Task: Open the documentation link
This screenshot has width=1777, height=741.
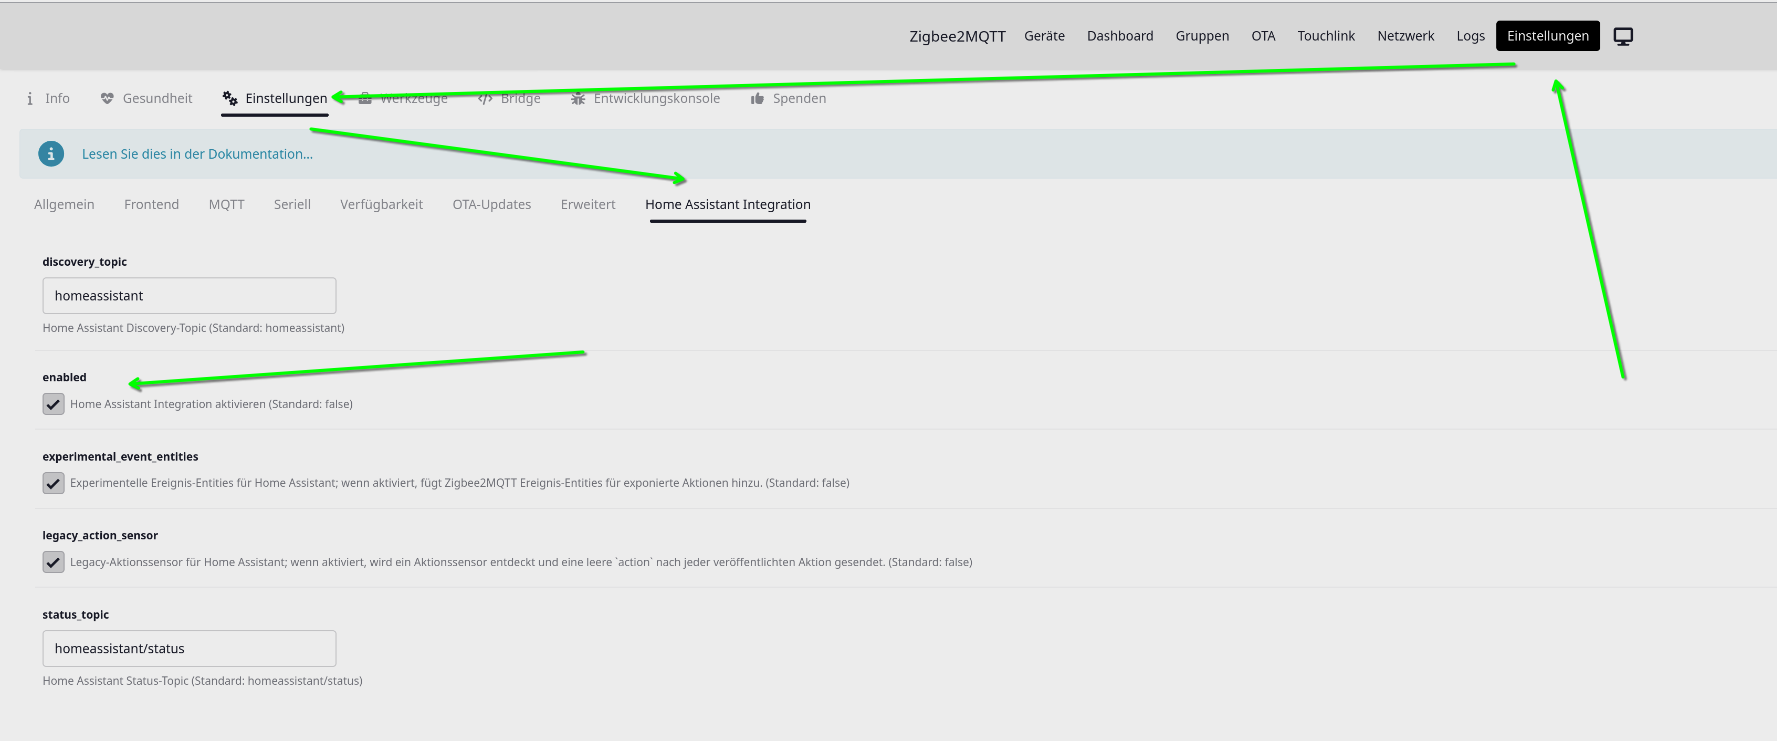Action: click(197, 154)
